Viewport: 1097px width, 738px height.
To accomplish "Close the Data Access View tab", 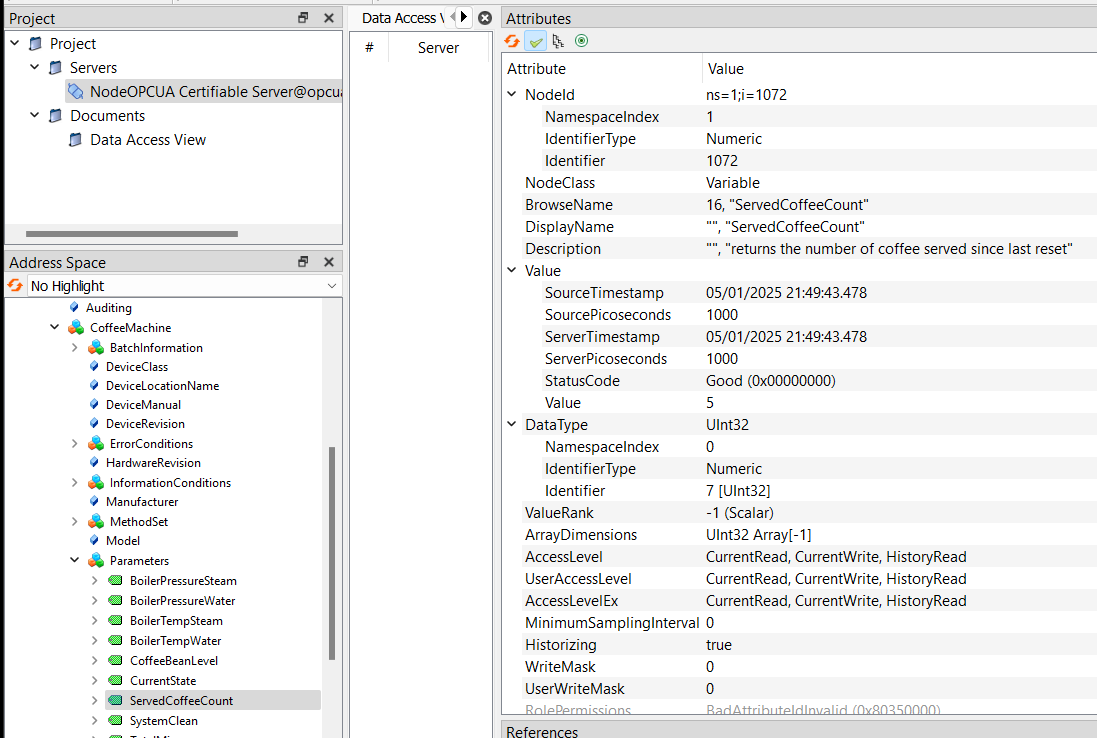I will click(485, 18).
